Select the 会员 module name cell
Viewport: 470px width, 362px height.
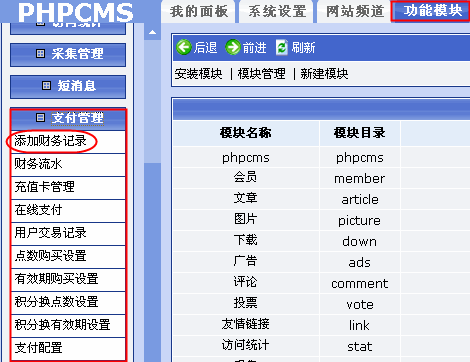tap(246, 177)
